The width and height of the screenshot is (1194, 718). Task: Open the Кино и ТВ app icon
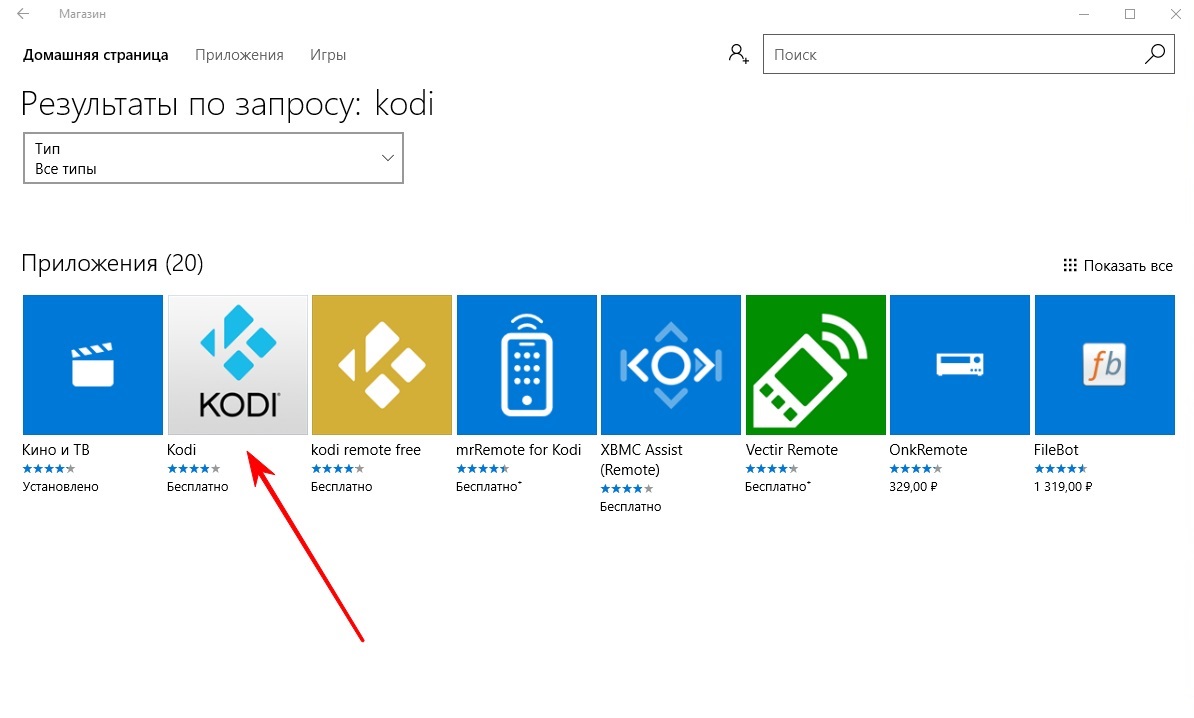pyautogui.click(x=93, y=365)
